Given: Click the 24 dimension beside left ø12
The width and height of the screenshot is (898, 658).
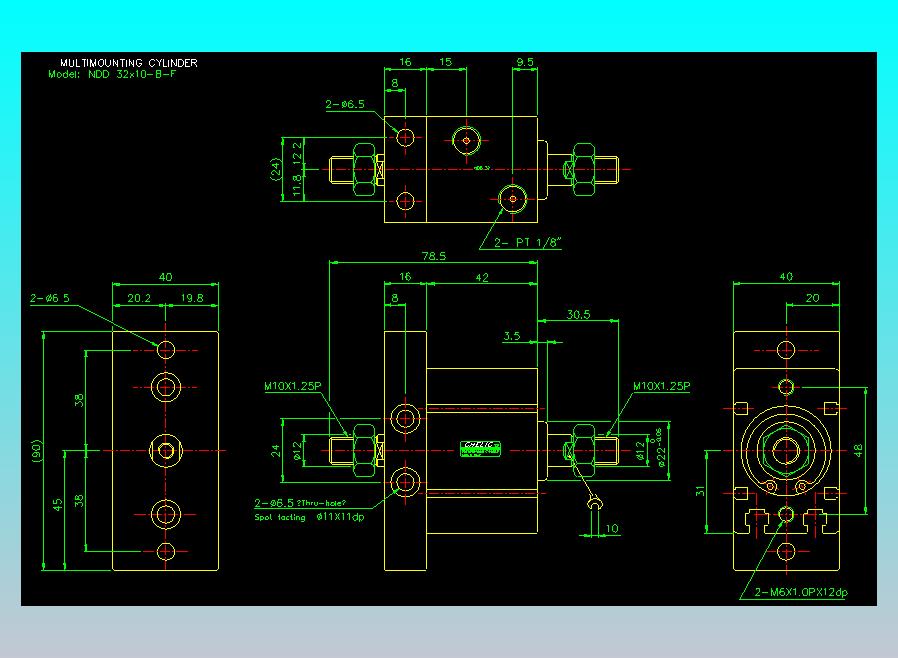Looking at the screenshot, I should pos(276,451).
